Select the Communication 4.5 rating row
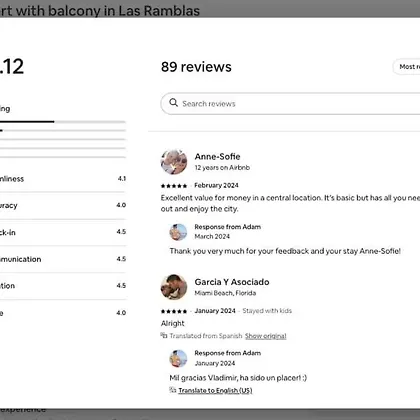This screenshot has width=420, height=420. point(63,259)
